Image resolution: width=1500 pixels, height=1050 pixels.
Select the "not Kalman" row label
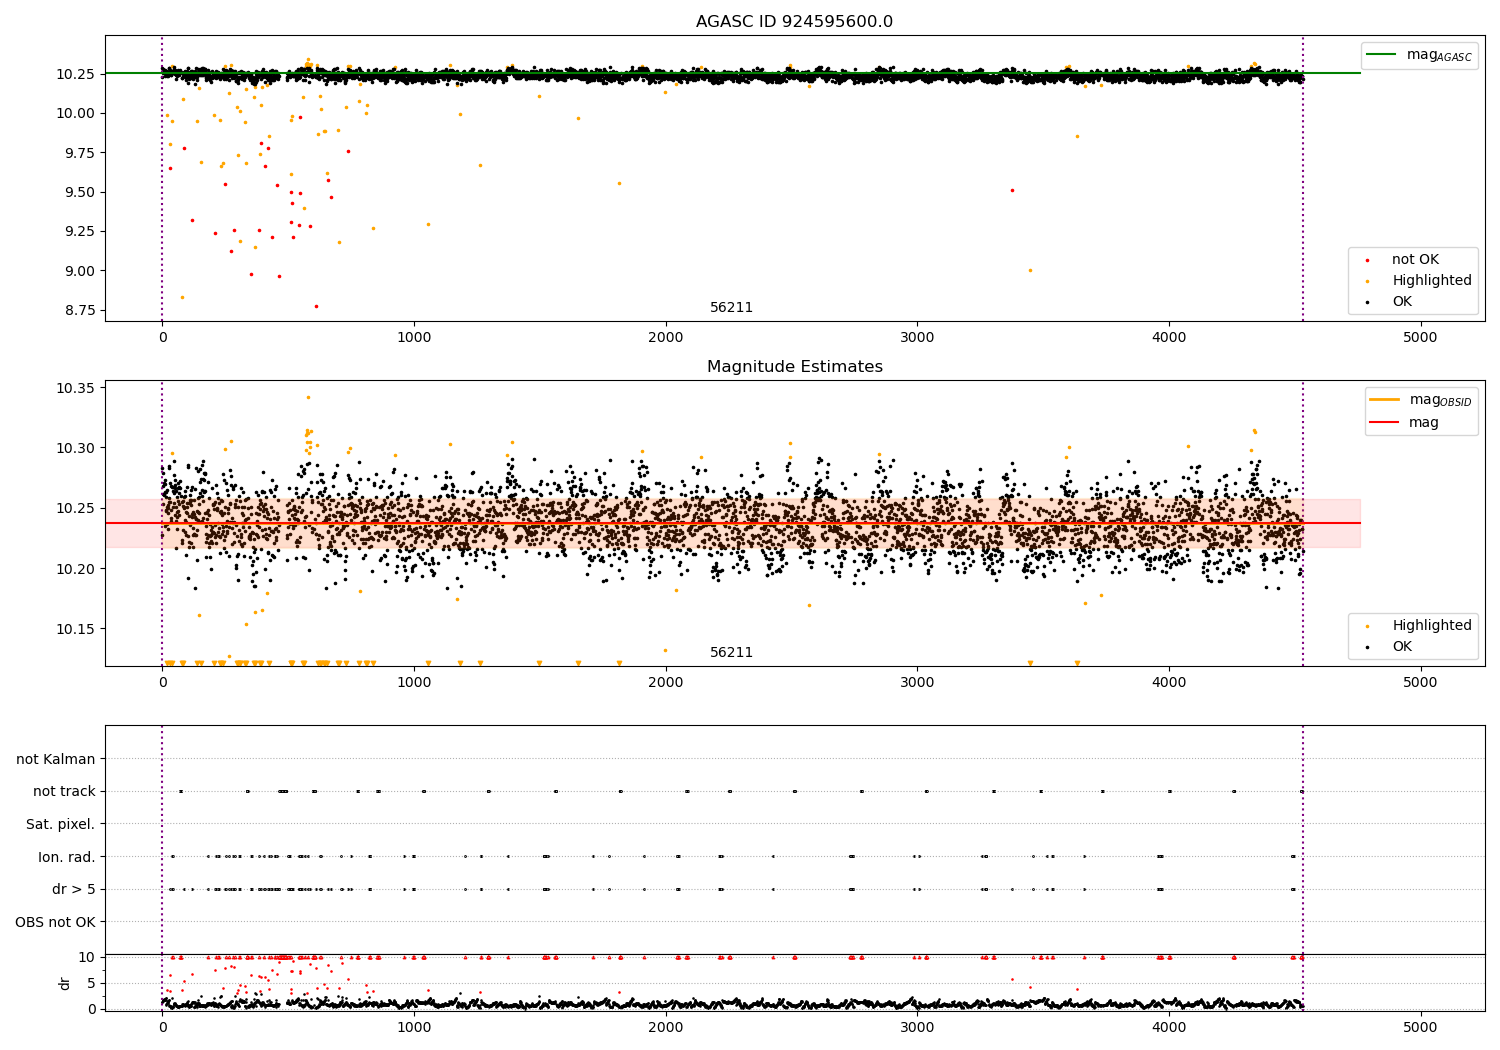(x=56, y=760)
